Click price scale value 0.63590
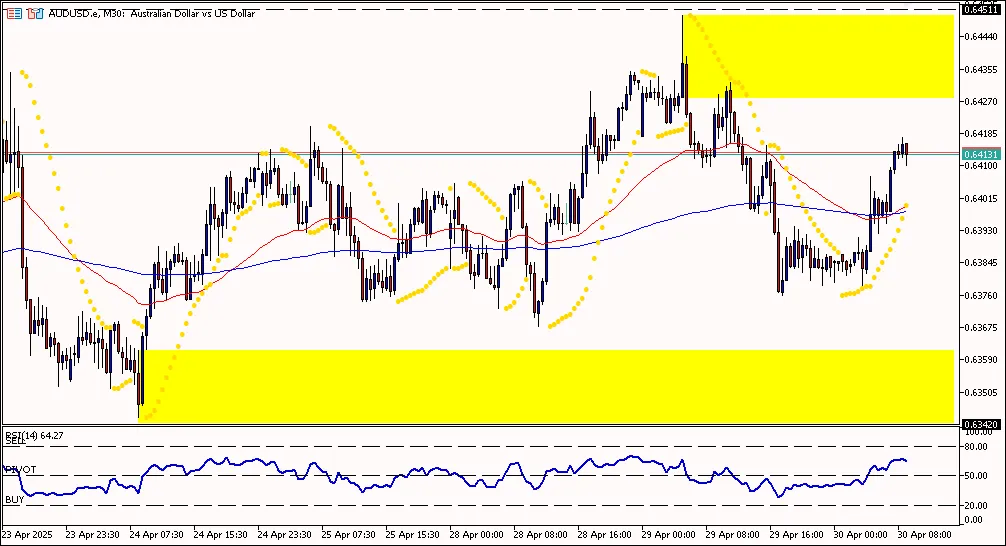The height and width of the screenshot is (546, 1006). click(981, 359)
